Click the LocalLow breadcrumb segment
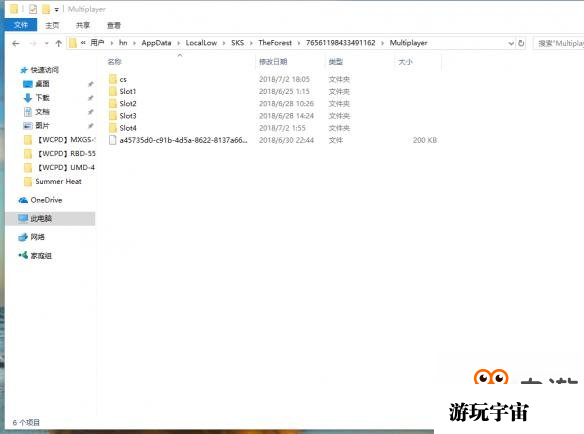Image resolution: width=584 pixels, height=434 pixels. 201,43
